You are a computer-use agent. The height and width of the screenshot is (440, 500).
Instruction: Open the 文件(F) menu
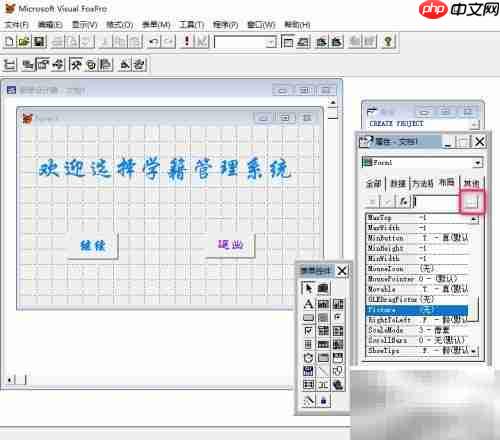17,25
